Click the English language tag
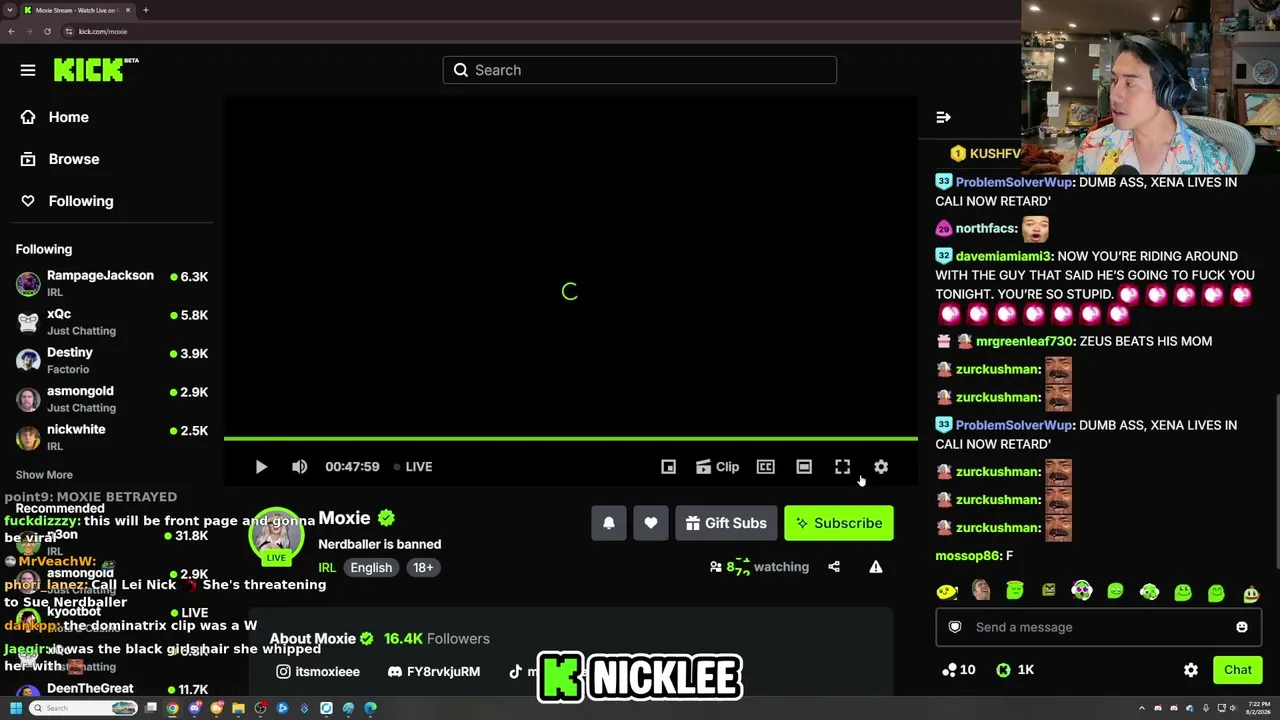 [x=371, y=567]
